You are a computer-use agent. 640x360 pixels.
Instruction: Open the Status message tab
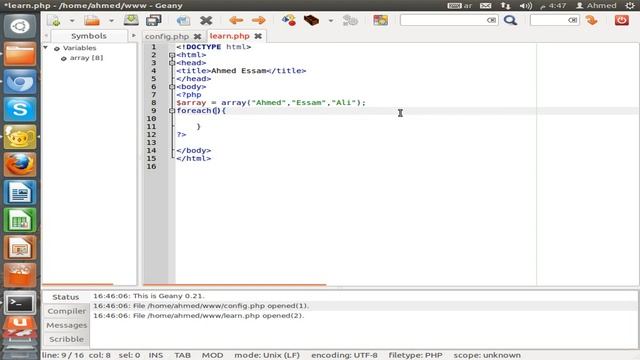click(65, 297)
